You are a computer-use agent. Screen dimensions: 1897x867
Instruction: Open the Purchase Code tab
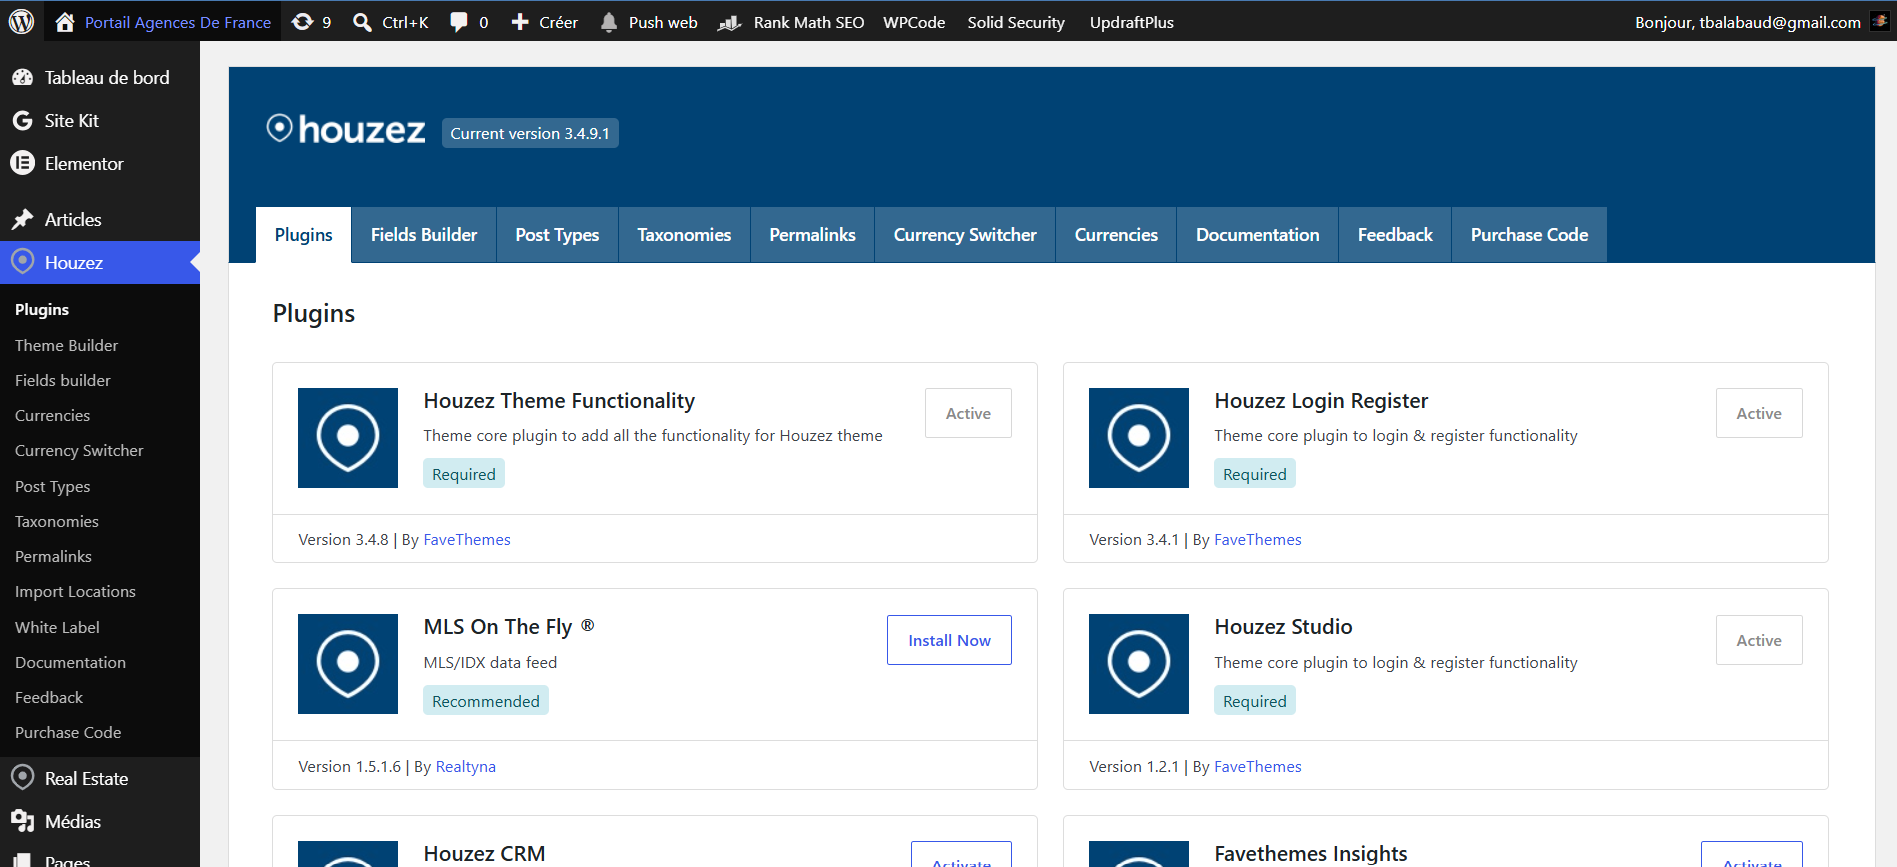[1529, 235]
